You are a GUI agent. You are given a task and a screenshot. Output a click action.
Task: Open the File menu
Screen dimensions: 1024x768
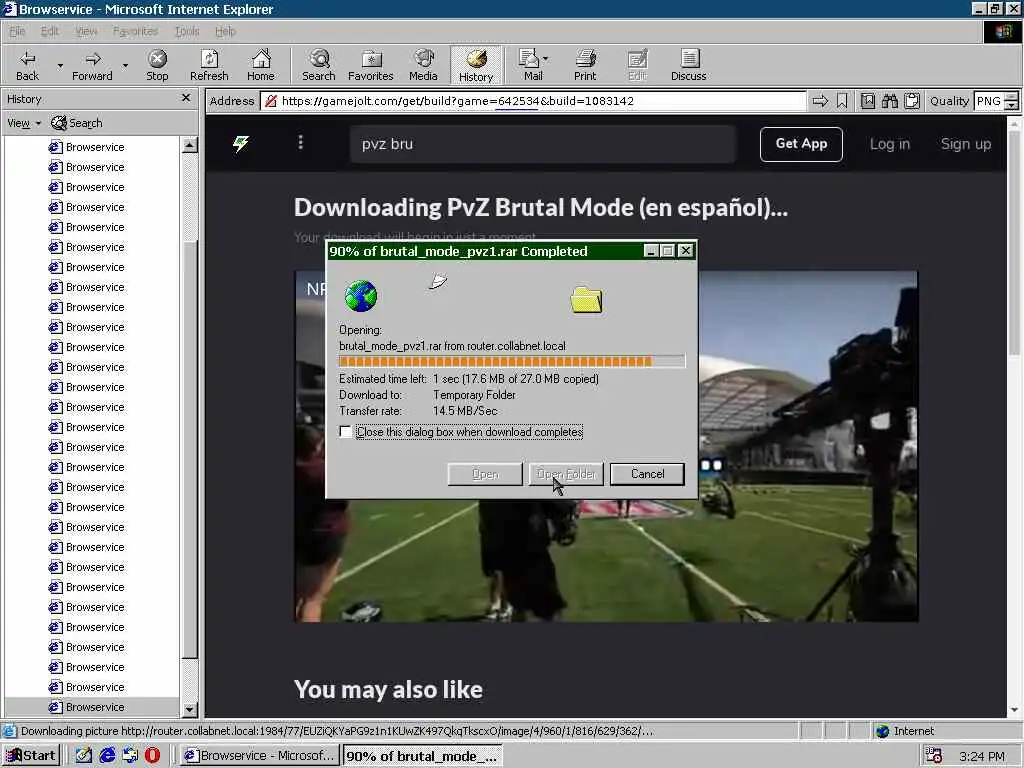point(17,31)
